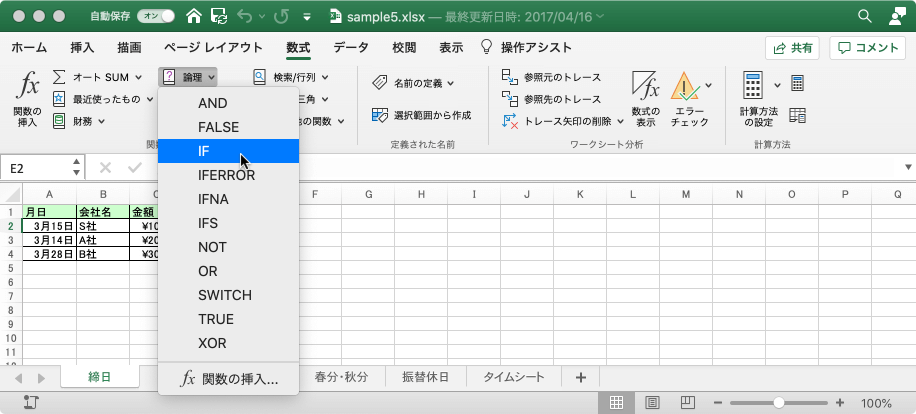Screen dimensions: 916x414
Task: Click the 計算方法の設定 calculator icon
Action: coord(754,86)
